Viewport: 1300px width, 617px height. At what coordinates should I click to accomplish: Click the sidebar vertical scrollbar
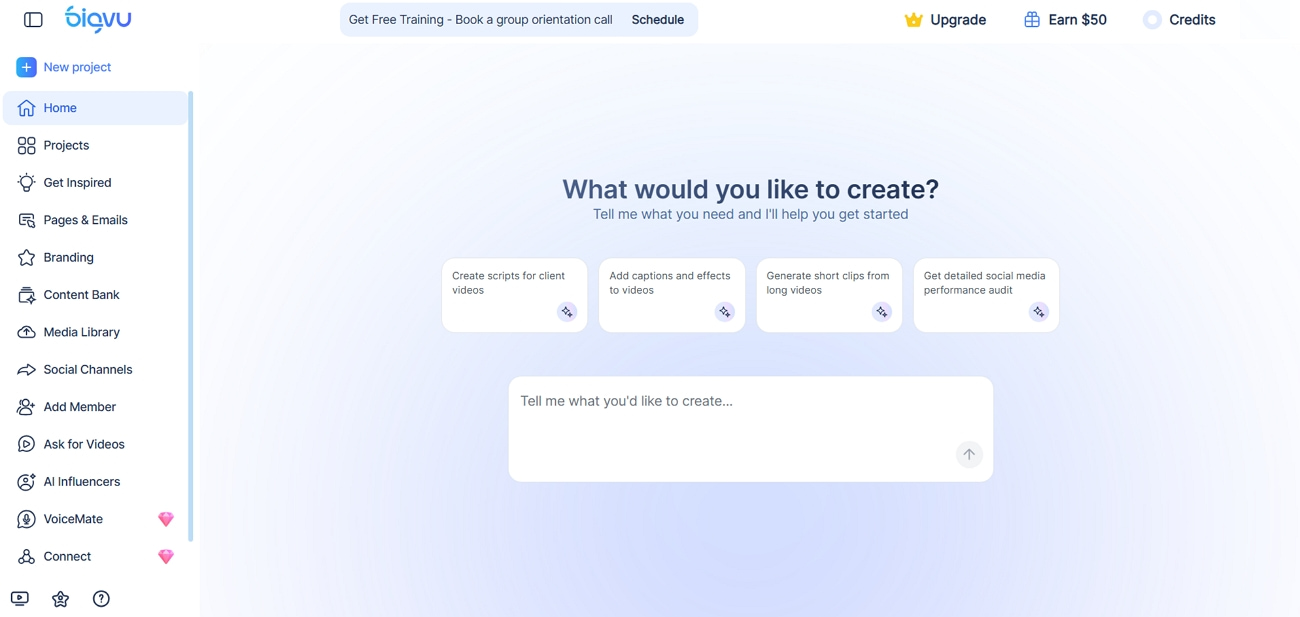tap(190, 317)
